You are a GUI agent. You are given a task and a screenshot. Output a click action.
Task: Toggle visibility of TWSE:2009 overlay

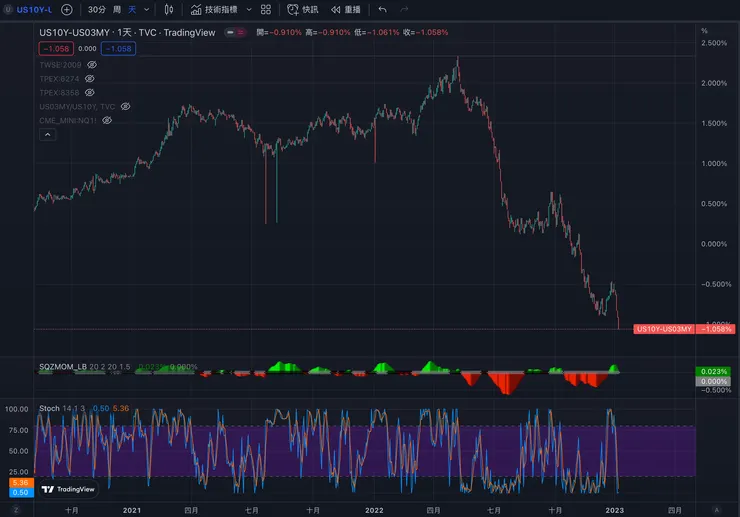pos(92,65)
